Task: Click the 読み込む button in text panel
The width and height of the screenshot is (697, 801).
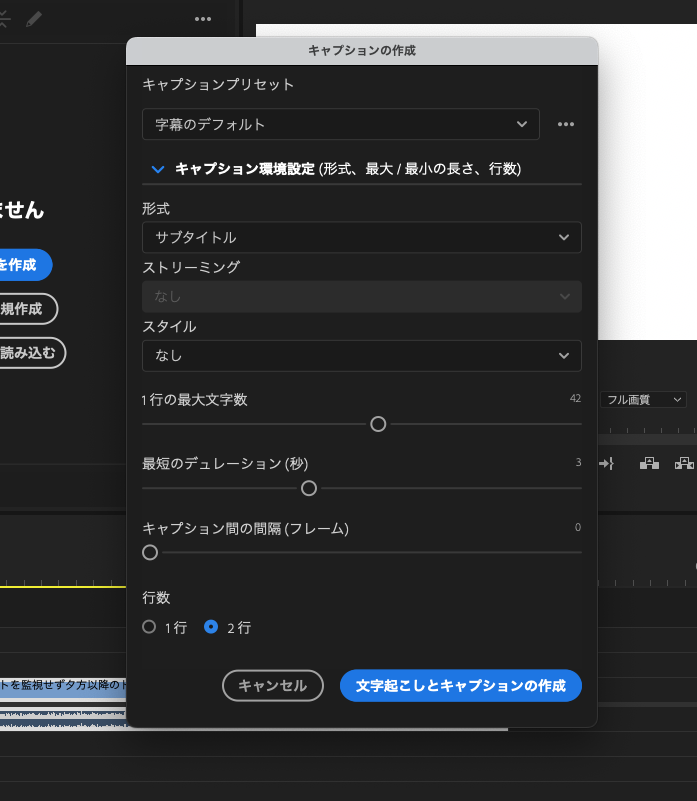Action: (x=28, y=352)
